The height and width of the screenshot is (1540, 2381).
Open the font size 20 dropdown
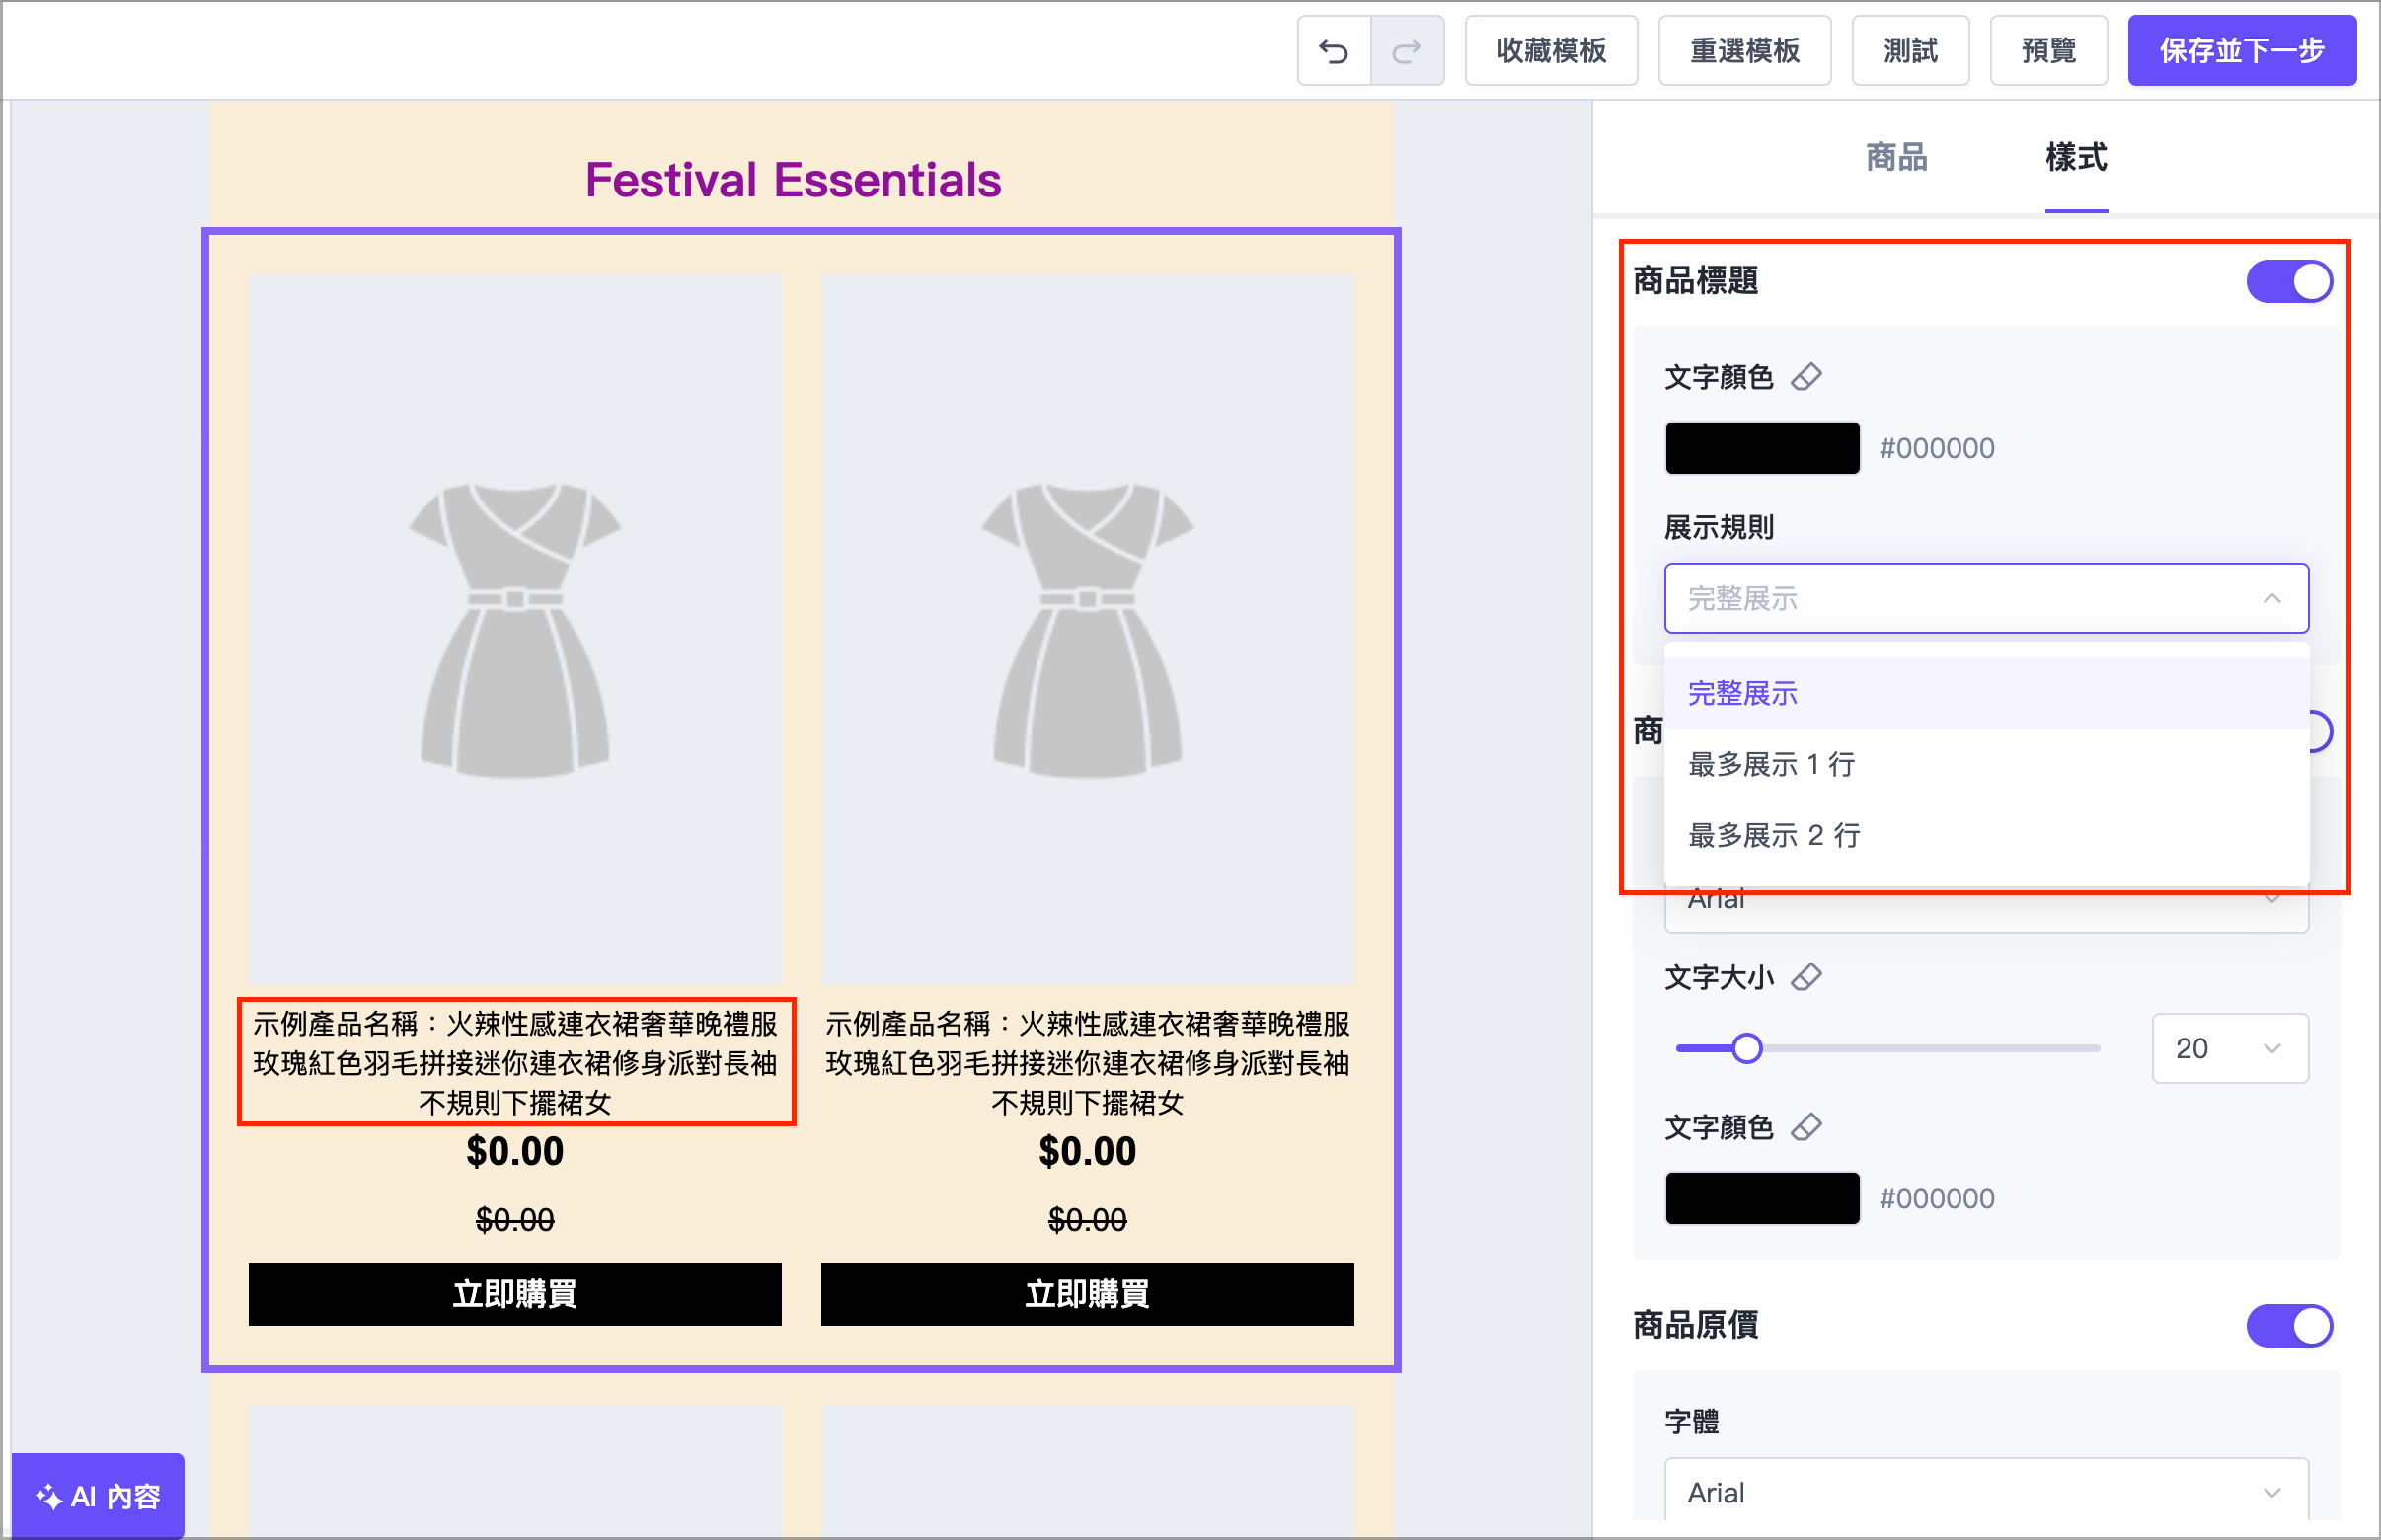coord(2230,1047)
